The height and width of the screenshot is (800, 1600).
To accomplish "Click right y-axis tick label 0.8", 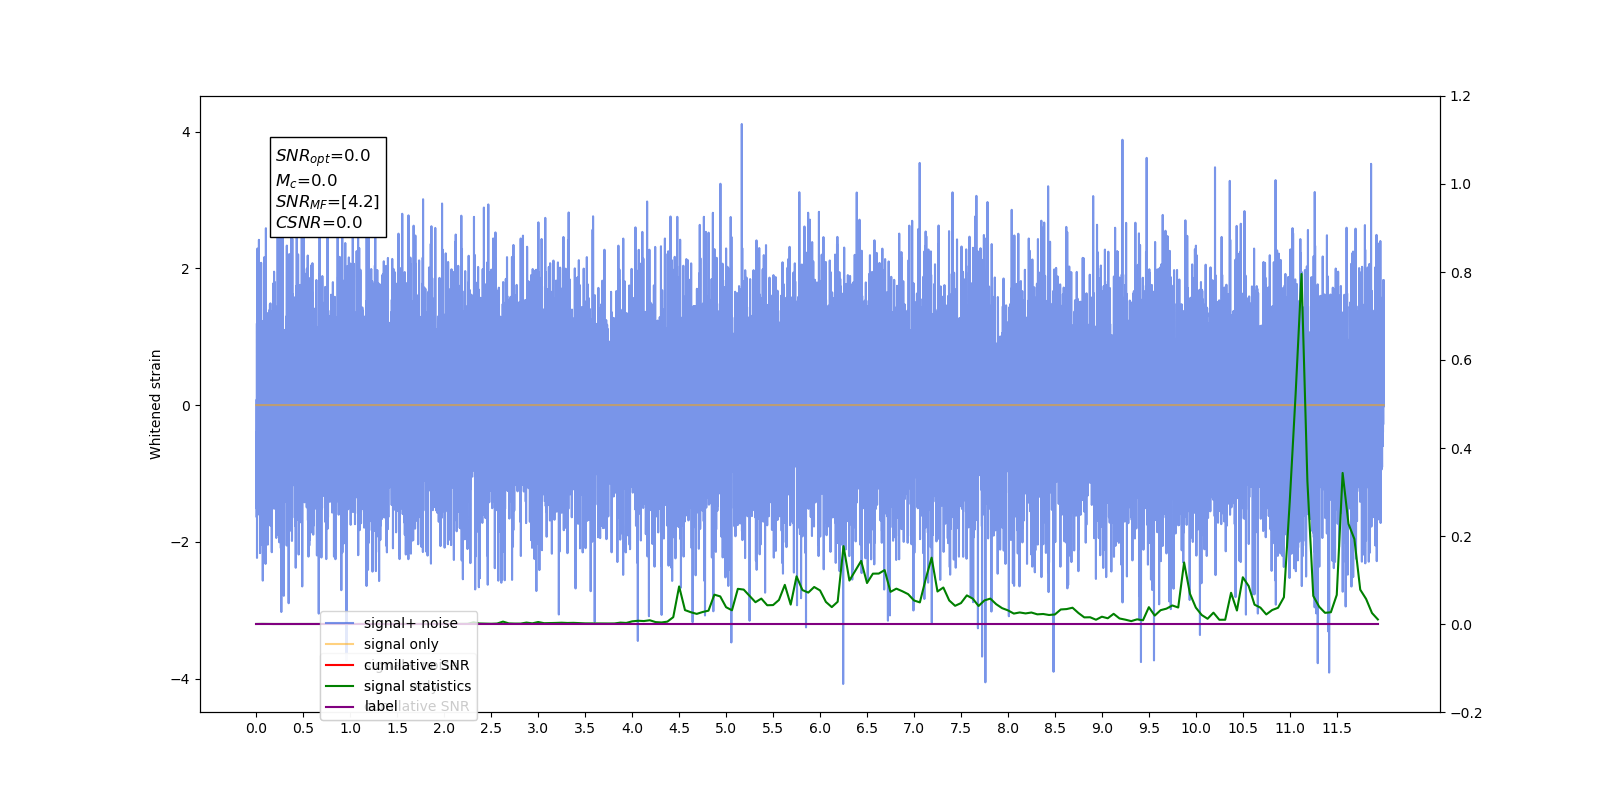I will click(x=1461, y=272).
